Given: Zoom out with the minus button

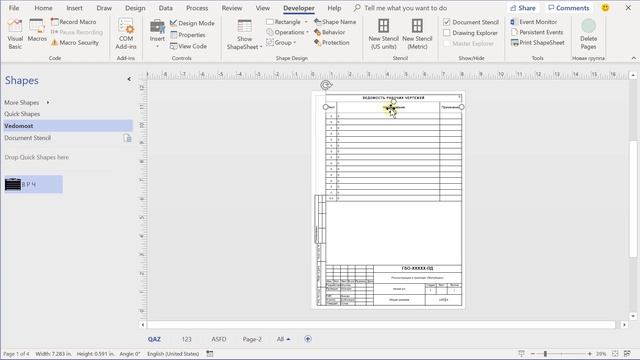Looking at the screenshot, I should click(x=533, y=354).
